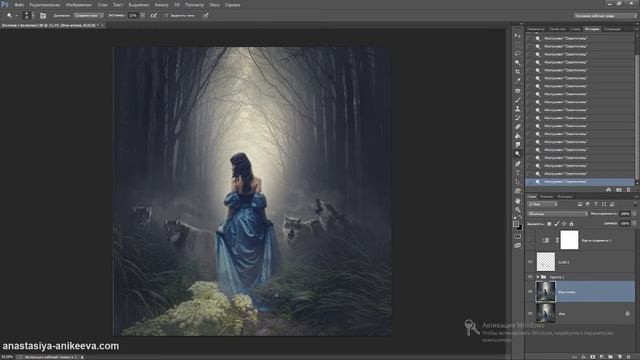Screen dimensions: 640x360
Task: Create new snapshot camera icon
Action: pos(619,189)
